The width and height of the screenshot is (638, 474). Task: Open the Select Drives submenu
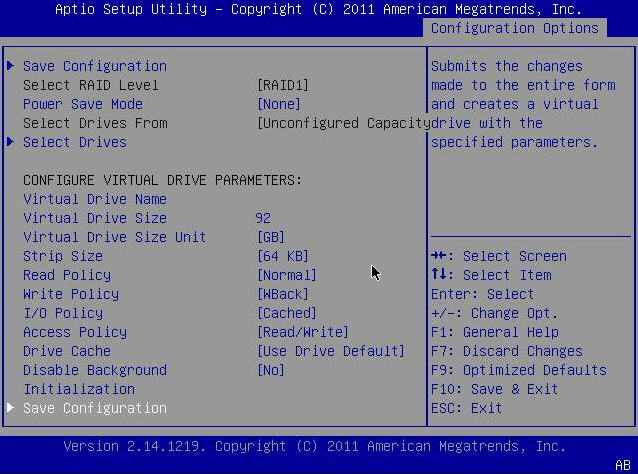(x=75, y=142)
